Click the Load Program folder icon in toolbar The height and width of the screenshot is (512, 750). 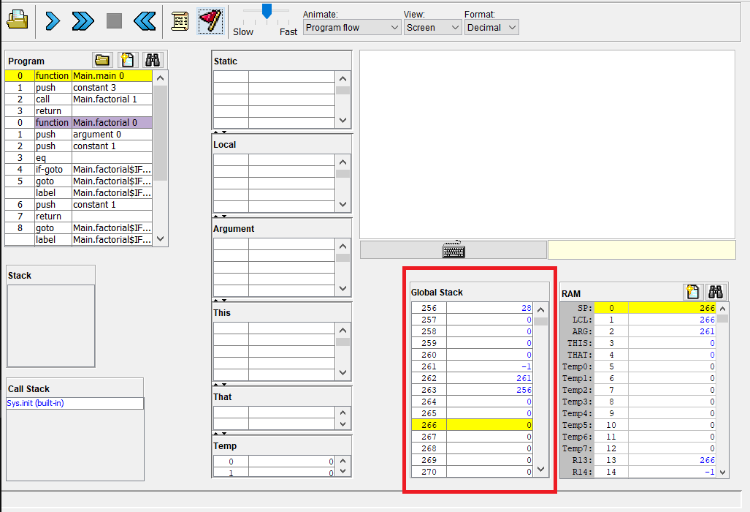pyautogui.click(x=17, y=20)
